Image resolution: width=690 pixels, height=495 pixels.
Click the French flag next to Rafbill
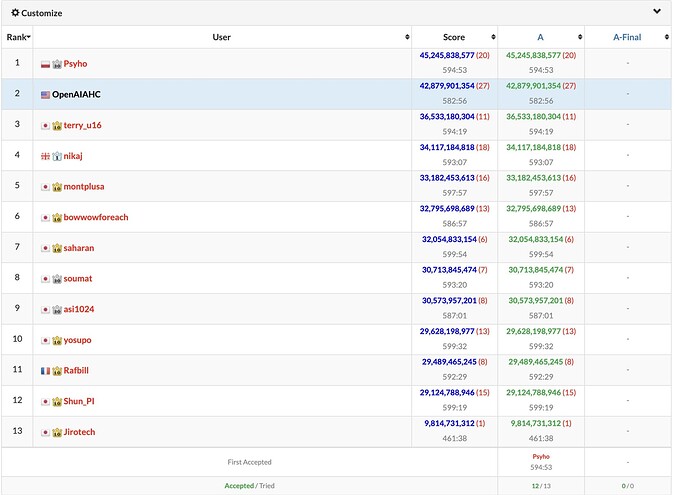pyautogui.click(x=45, y=371)
